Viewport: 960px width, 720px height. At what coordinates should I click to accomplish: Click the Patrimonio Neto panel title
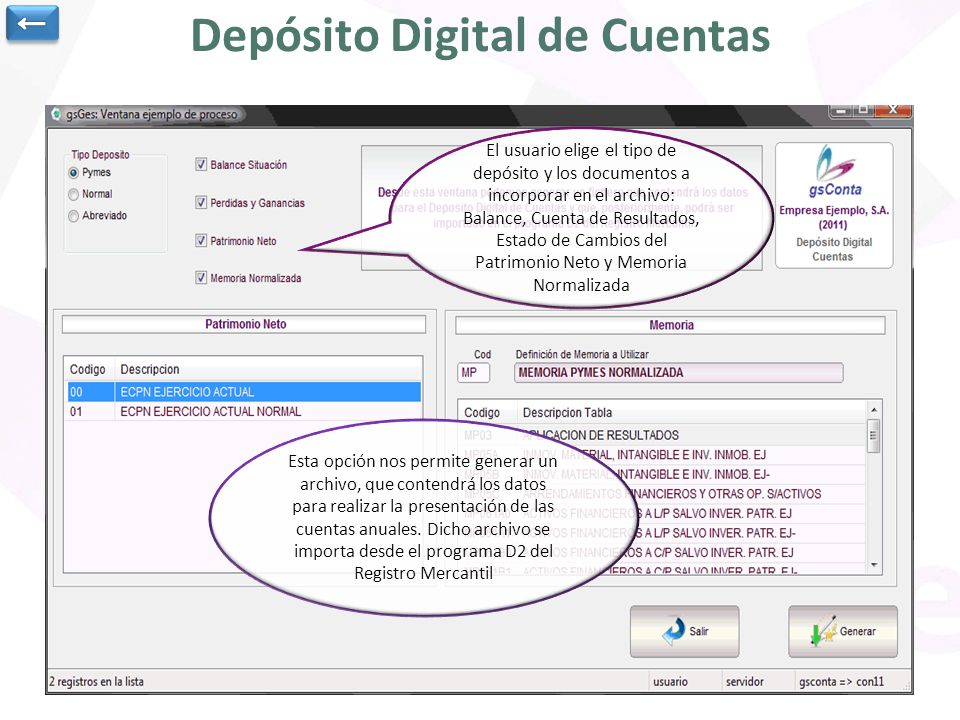tap(244, 324)
